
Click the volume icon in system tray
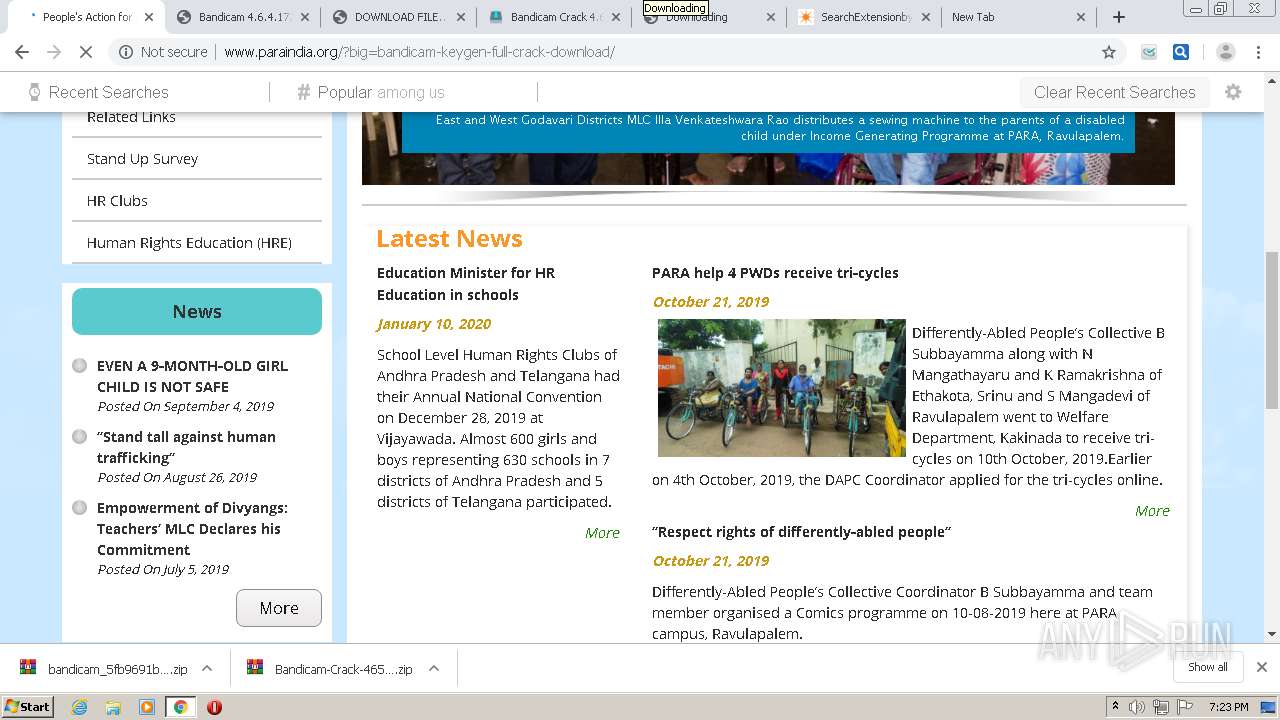coord(1137,707)
